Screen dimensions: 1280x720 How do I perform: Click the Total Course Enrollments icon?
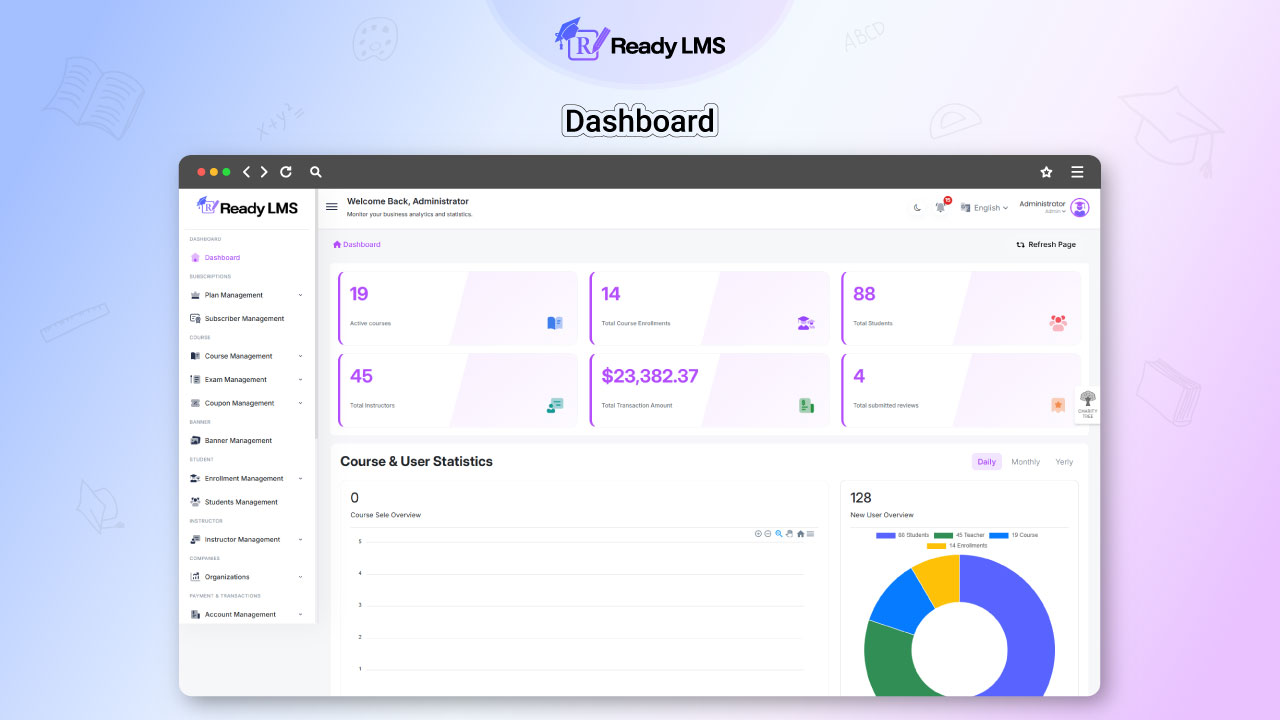(806, 323)
